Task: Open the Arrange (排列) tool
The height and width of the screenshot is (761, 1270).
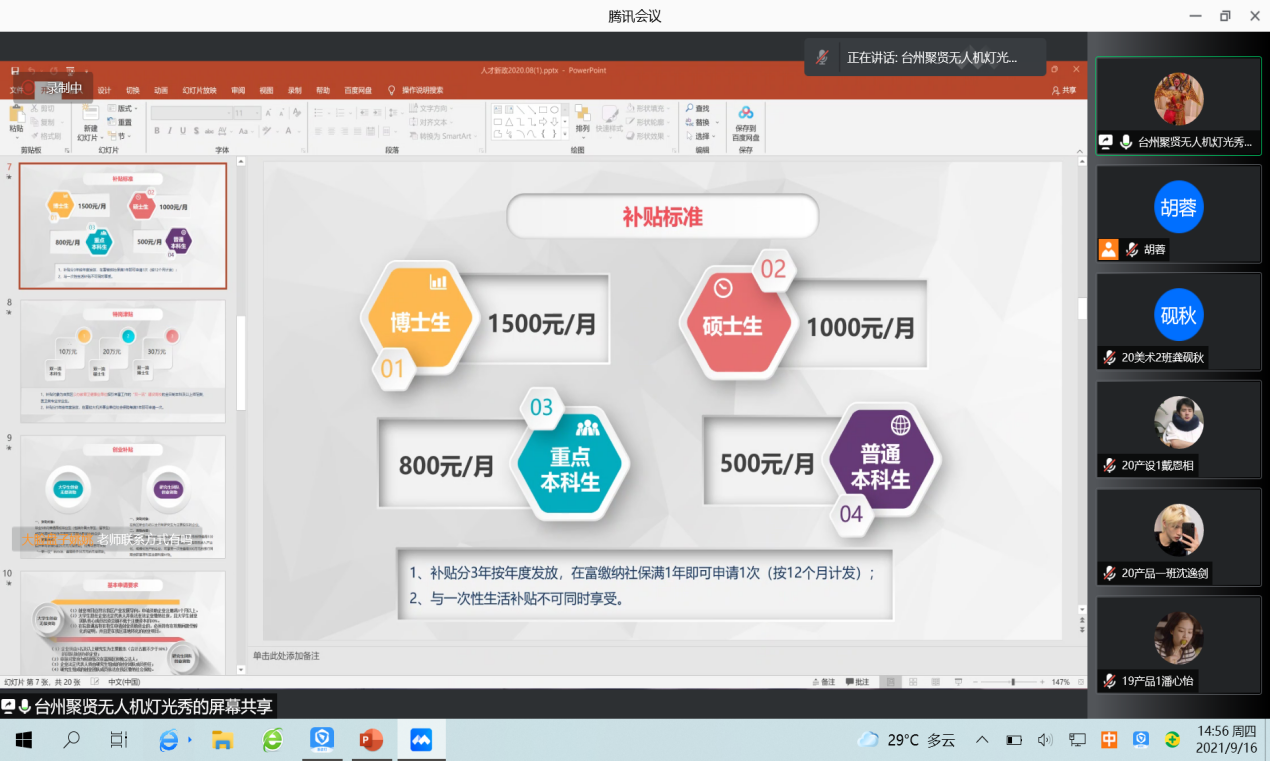Action: (x=582, y=116)
